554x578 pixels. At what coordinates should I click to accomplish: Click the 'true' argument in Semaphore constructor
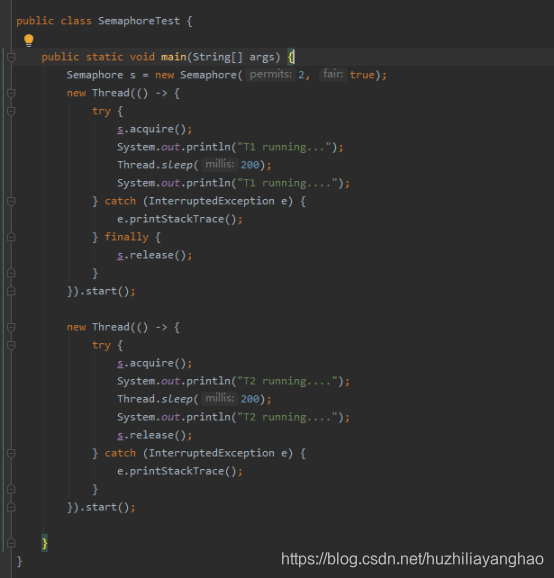coord(362,75)
